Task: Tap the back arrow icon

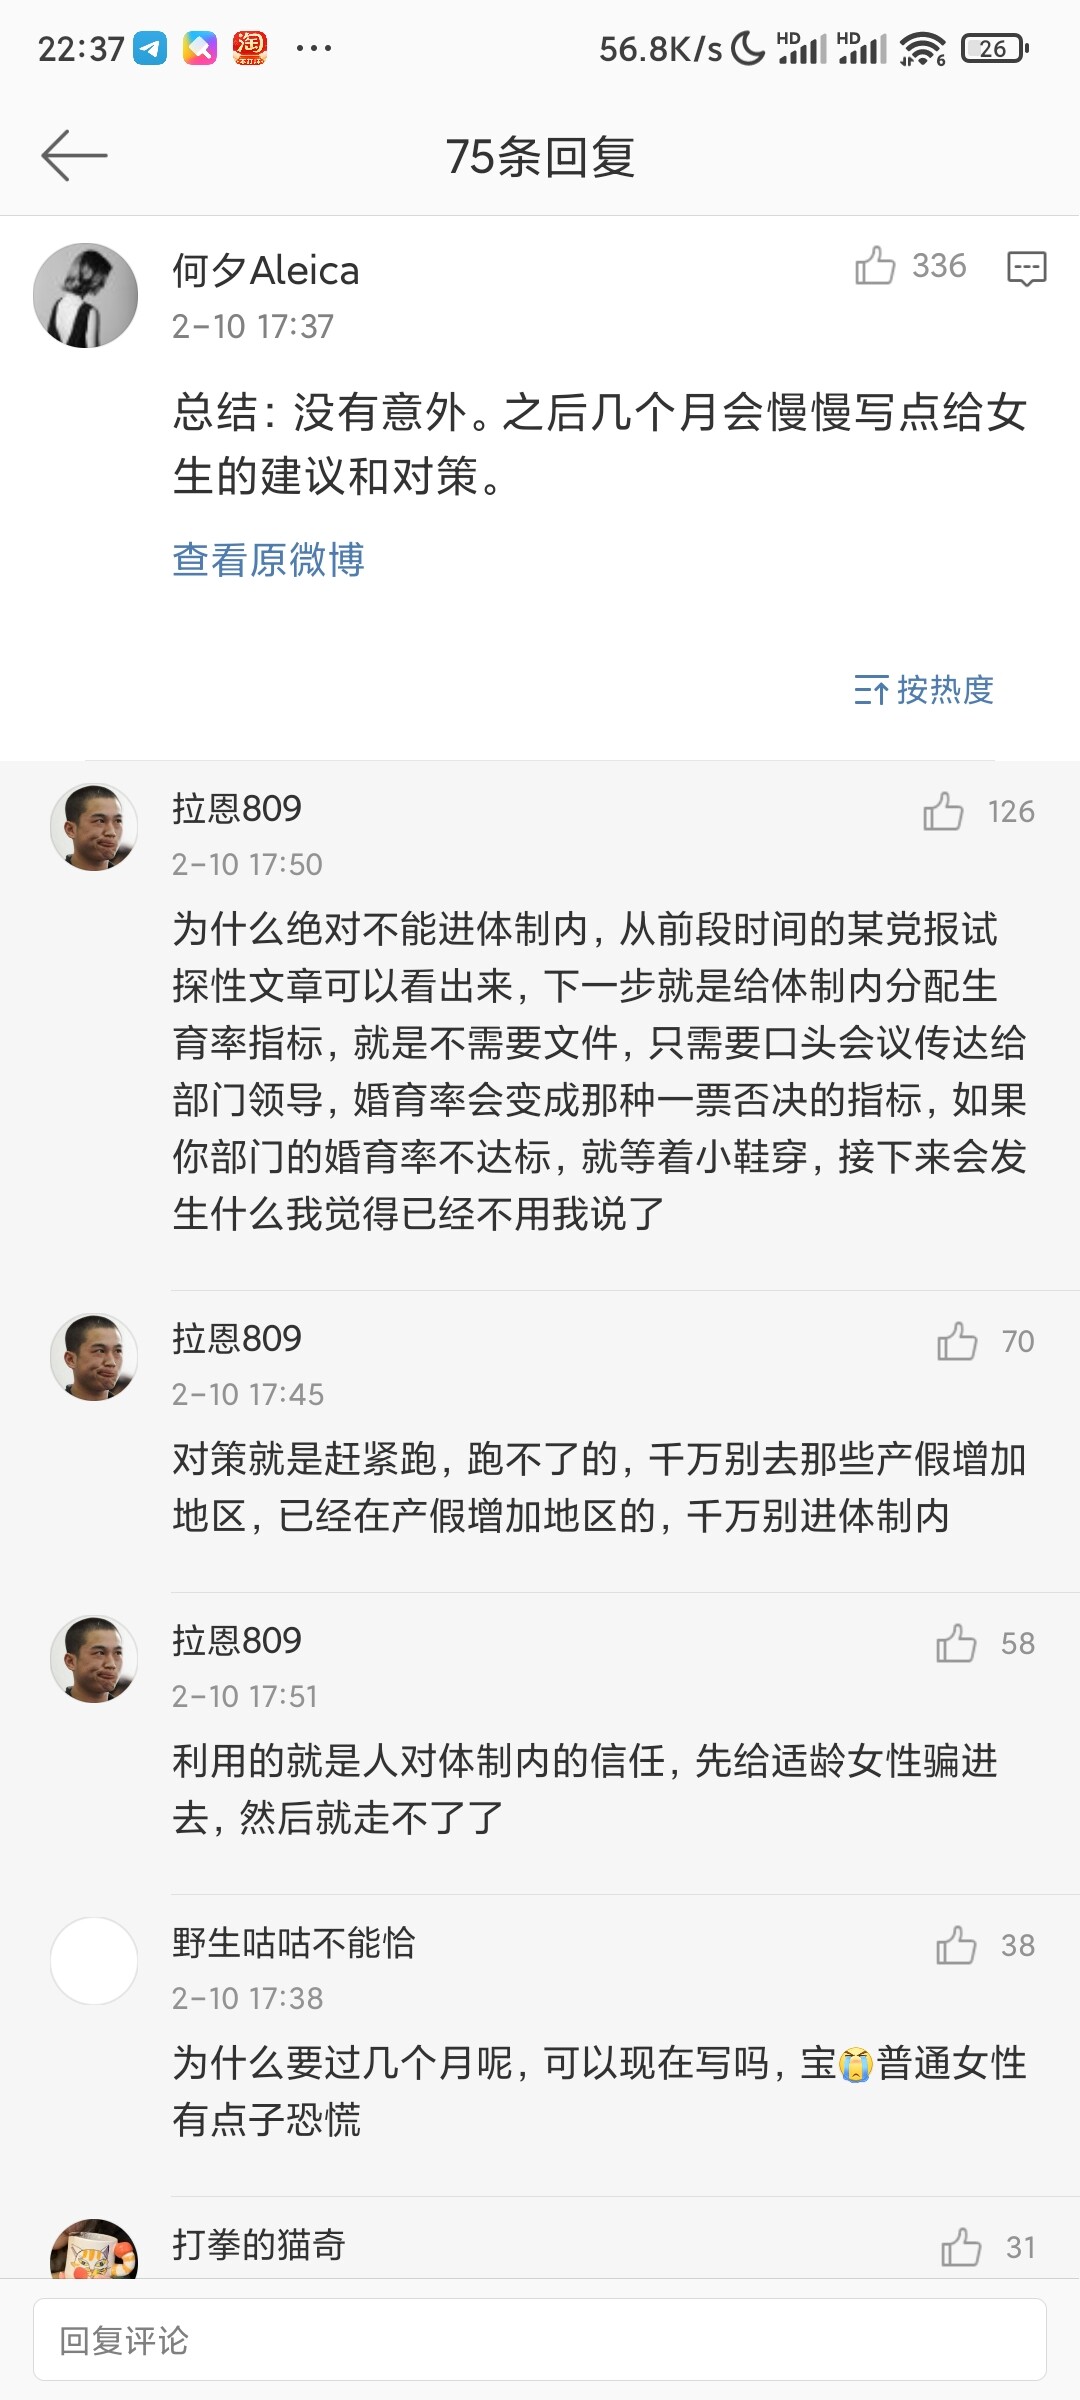Action: point(74,156)
